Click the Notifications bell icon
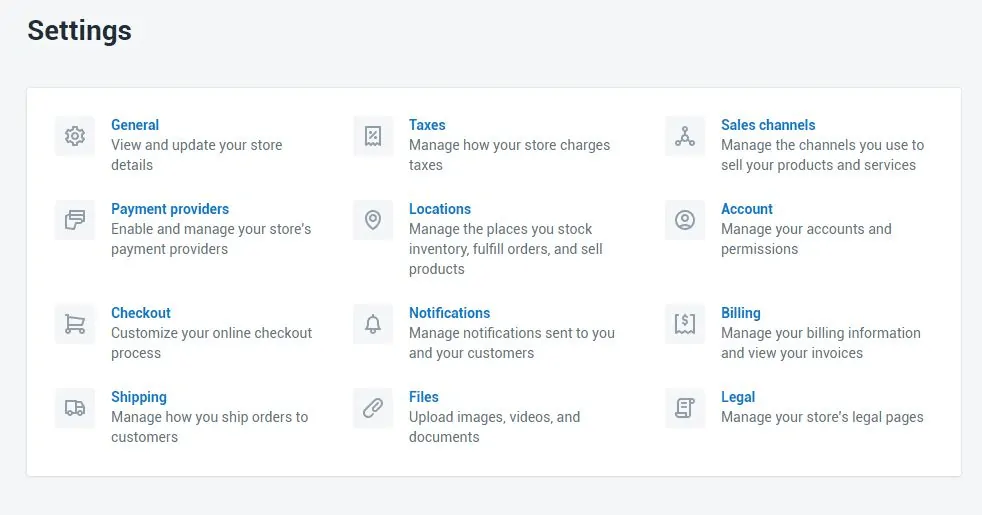Viewport: 982px width, 515px height. click(373, 324)
